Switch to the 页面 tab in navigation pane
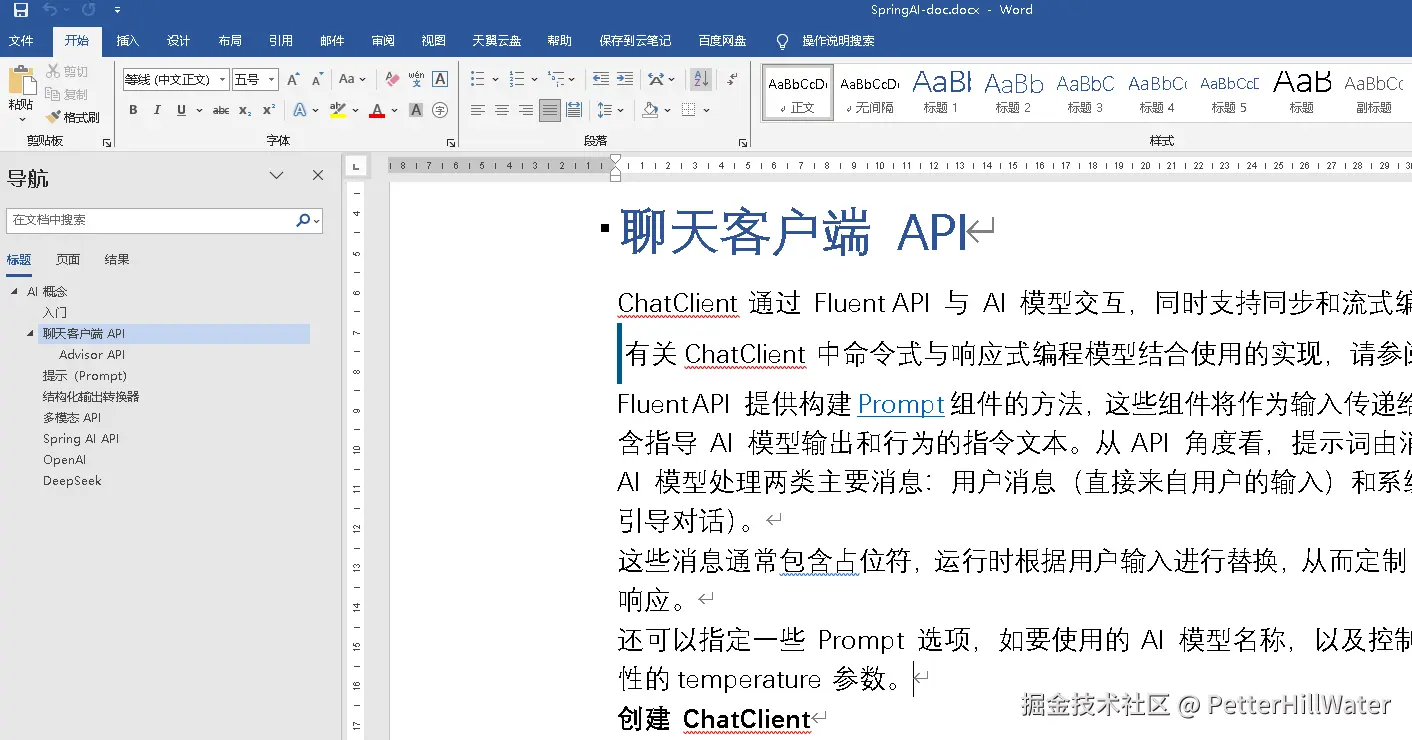This screenshot has height=740, width=1412. tap(68, 260)
